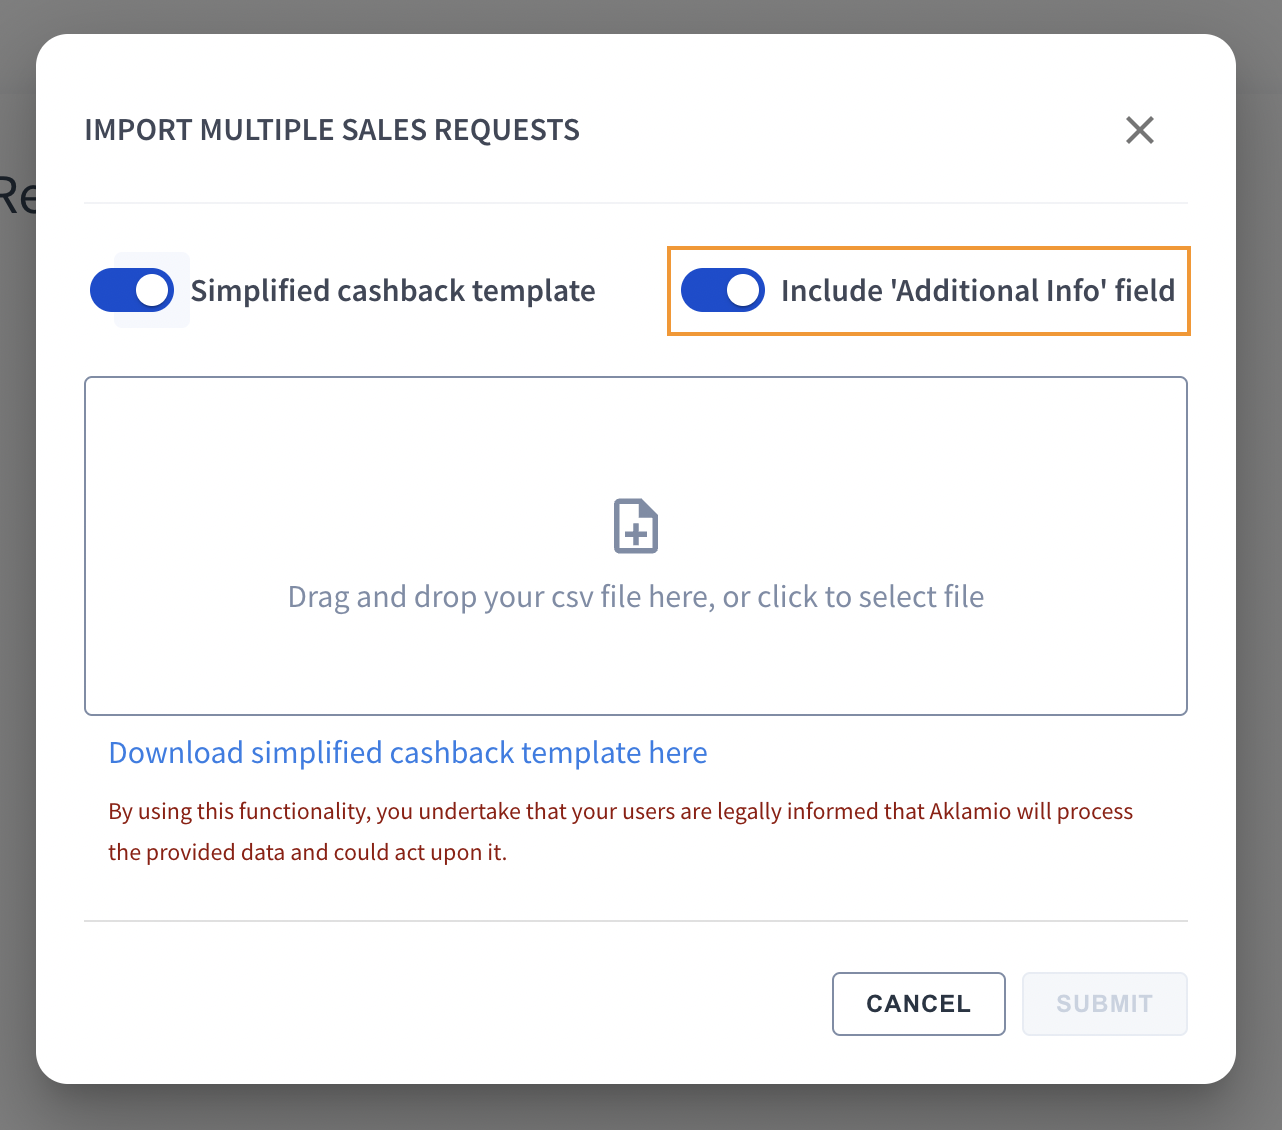Disable the Include 'Additional Info' field switch

722,291
